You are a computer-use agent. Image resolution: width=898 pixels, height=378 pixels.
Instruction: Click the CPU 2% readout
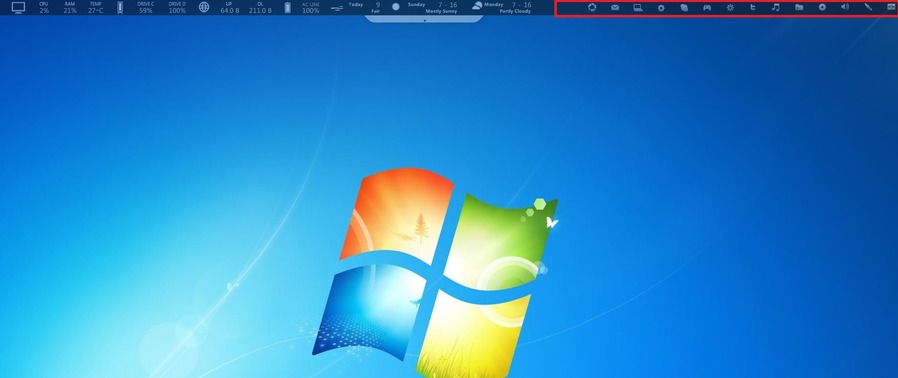pos(44,7)
